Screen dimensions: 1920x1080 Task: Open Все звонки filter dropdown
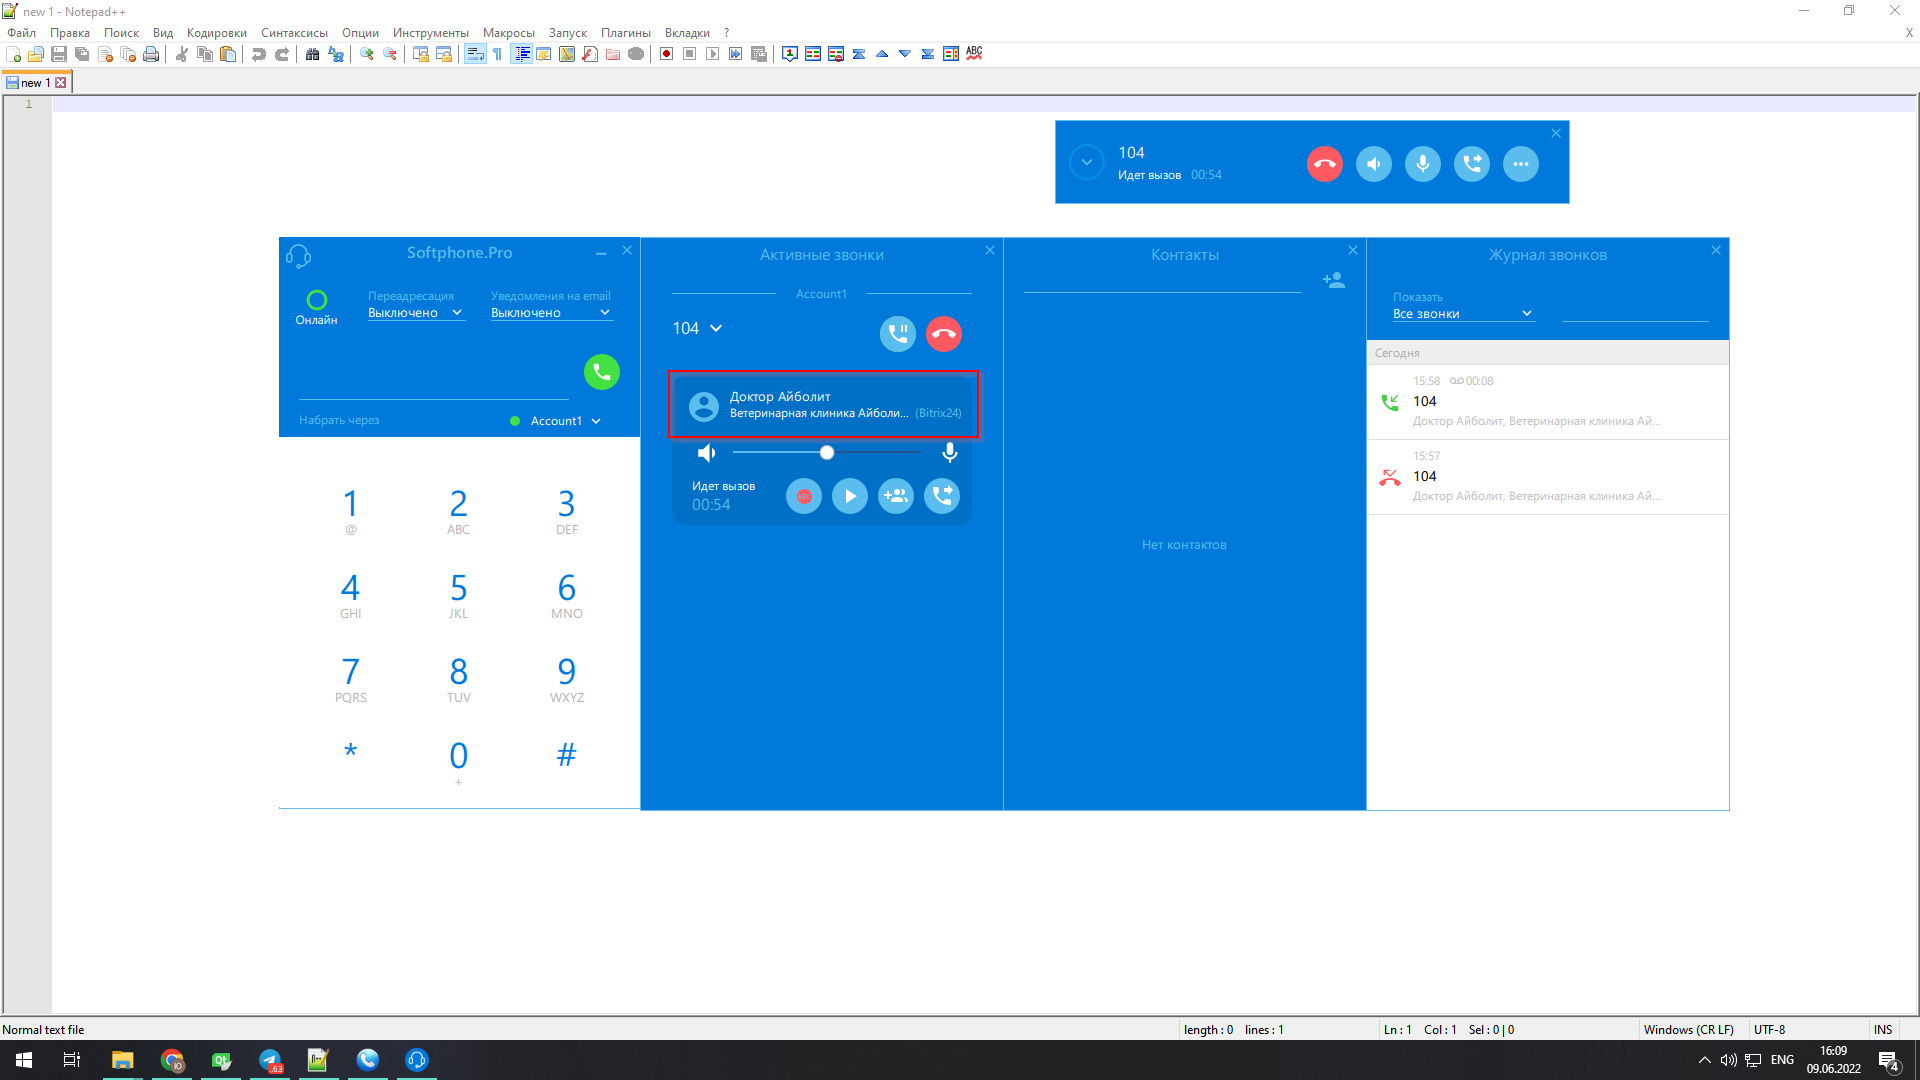[x=1461, y=314]
